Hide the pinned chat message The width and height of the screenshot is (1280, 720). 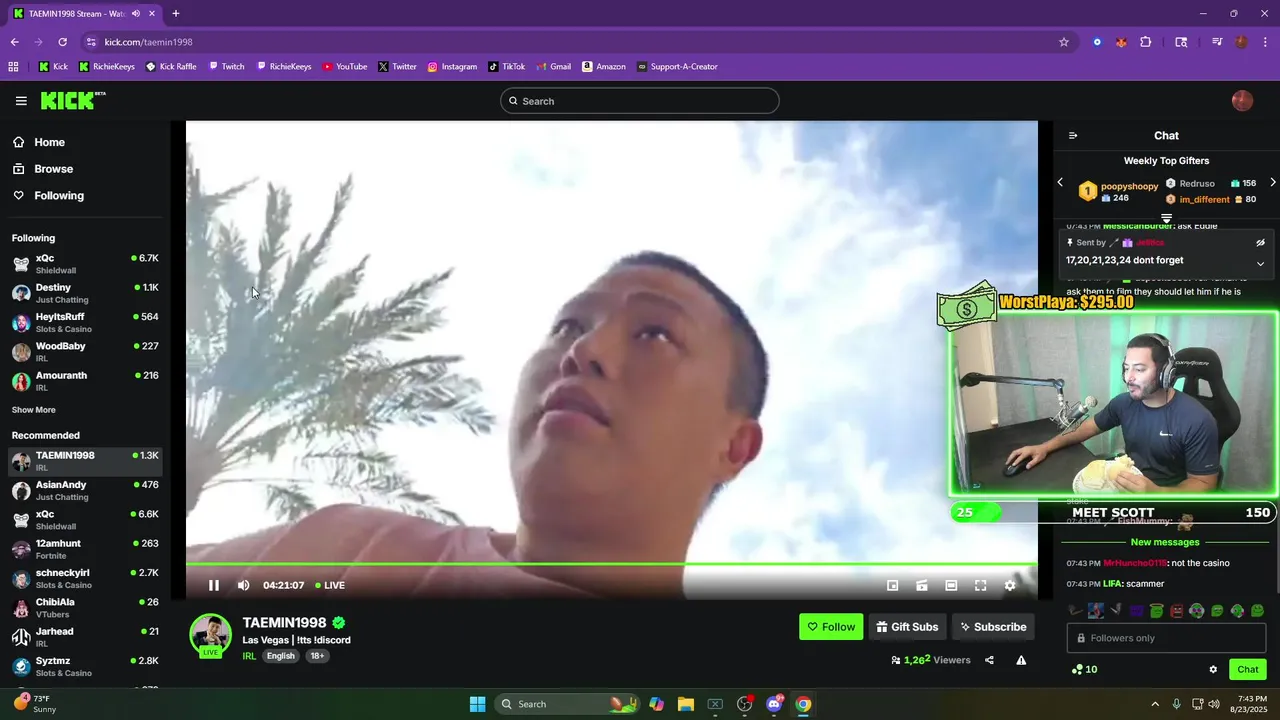click(x=1260, y=243)
